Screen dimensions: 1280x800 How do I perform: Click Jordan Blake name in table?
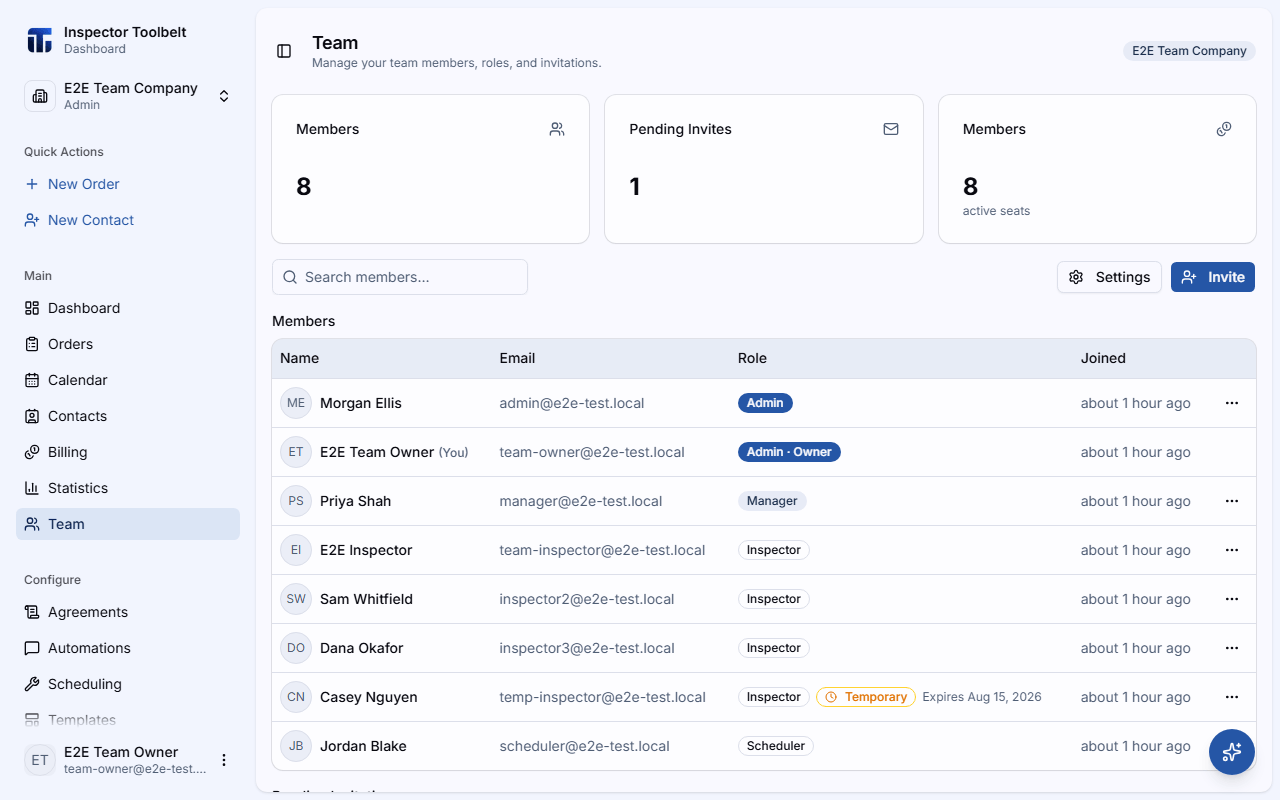363,746
